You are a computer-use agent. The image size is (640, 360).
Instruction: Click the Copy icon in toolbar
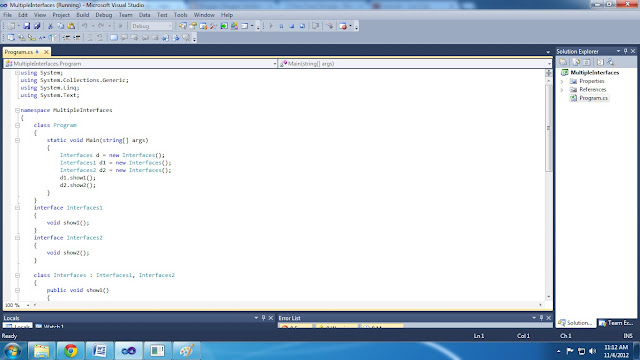(x=60, y=26)
